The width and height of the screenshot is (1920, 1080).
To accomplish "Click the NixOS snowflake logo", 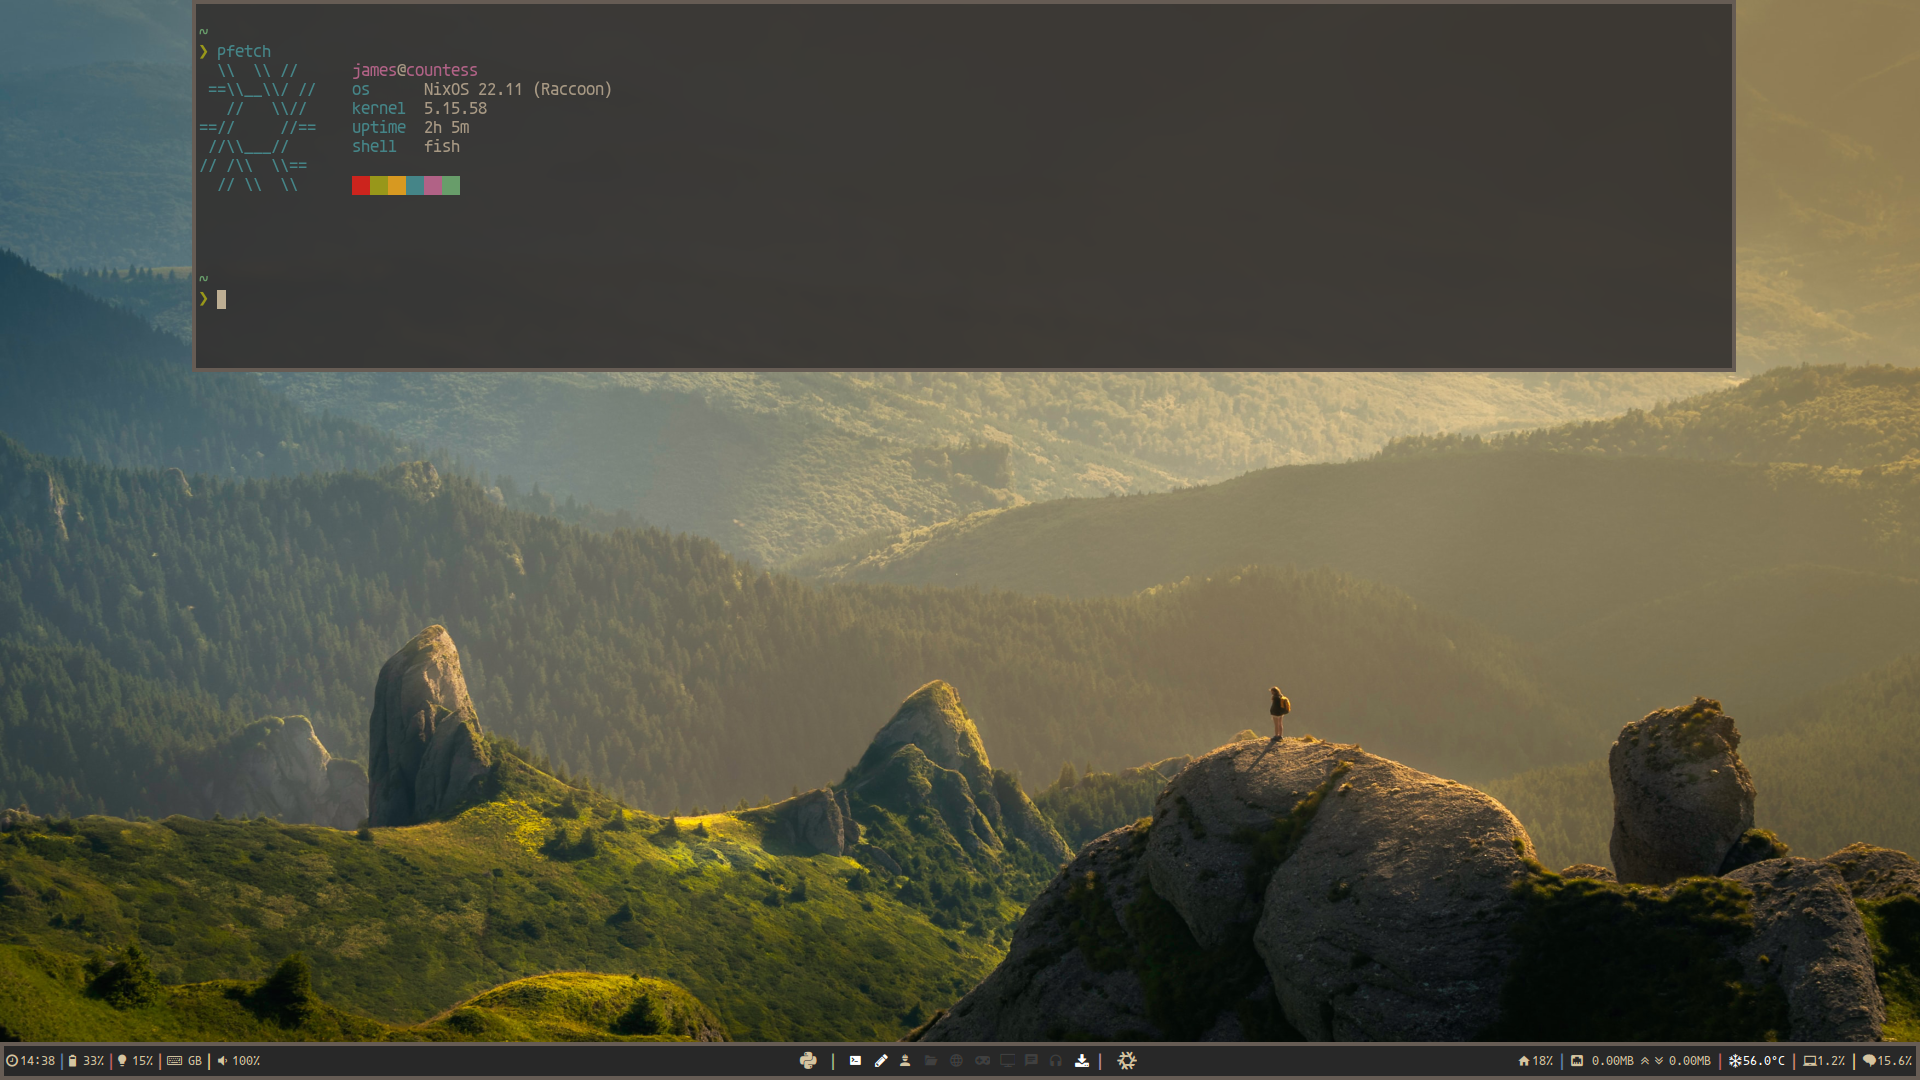I will pos(1127,1061).
